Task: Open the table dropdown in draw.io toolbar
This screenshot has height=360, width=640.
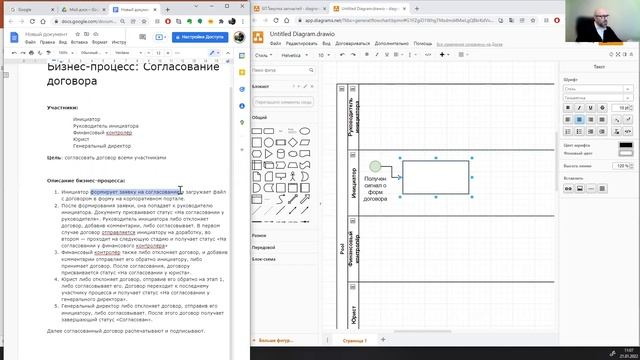Action: (x=463, y=55)
